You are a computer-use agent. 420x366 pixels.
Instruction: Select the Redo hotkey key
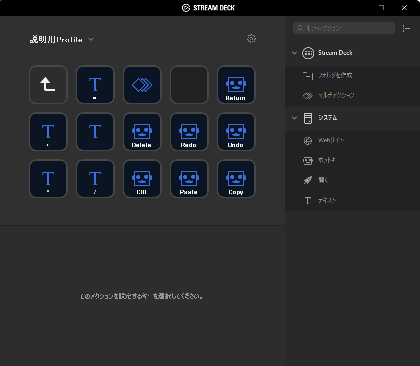189,132
